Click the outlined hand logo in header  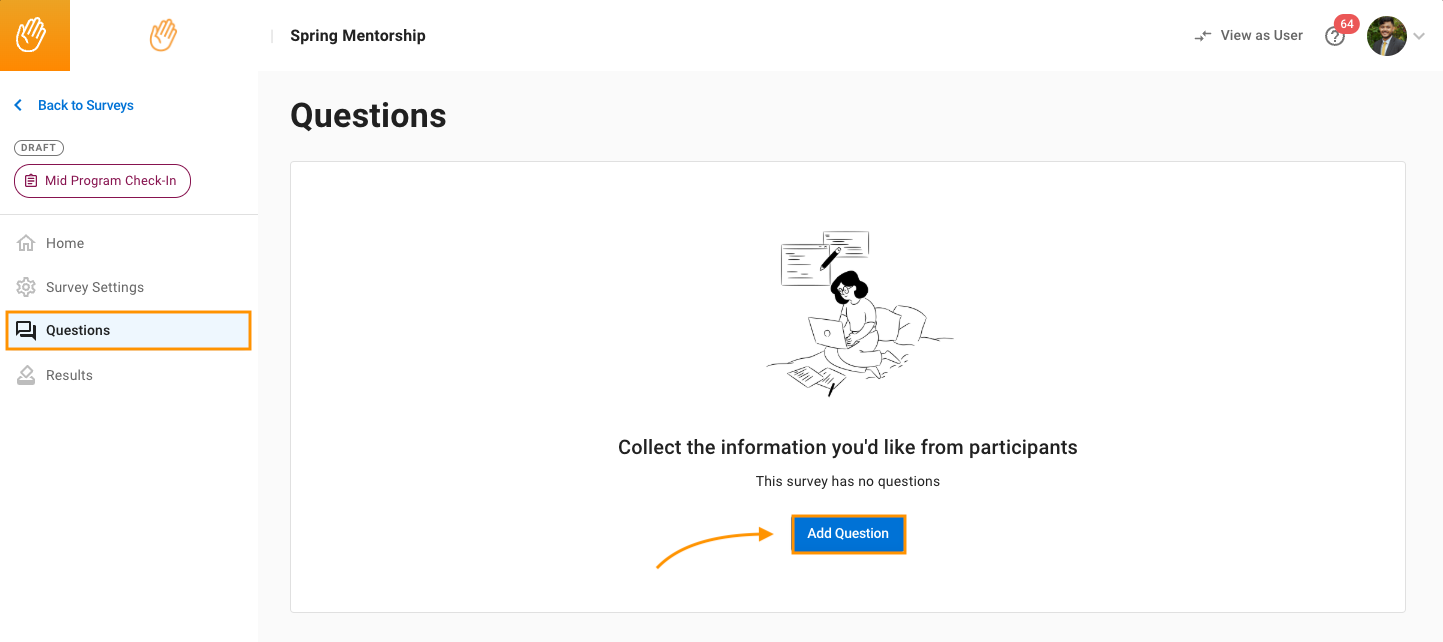click(x=163, y=36)
